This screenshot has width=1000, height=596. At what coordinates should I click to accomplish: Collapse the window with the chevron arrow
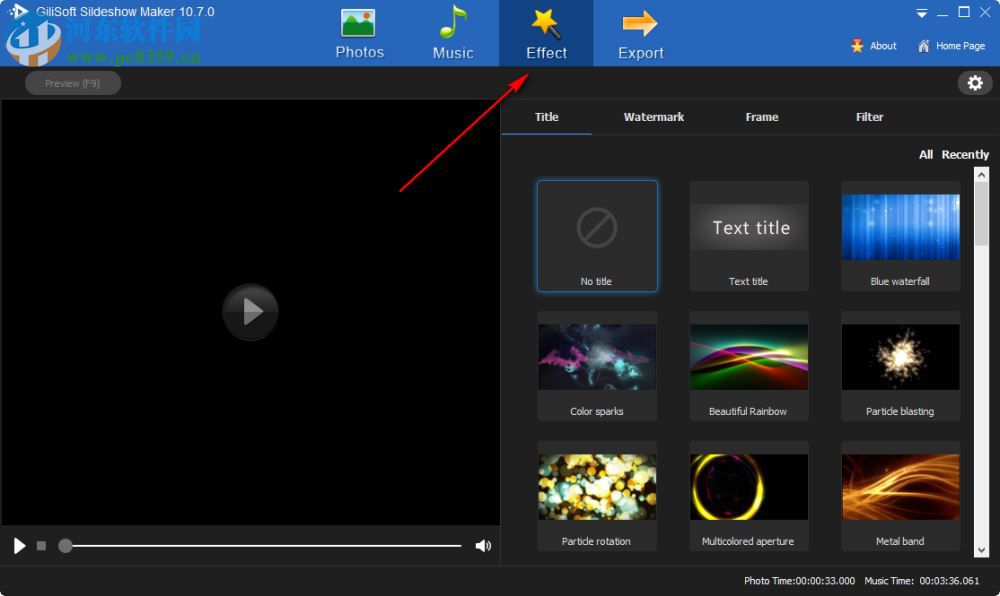[921, 13]
